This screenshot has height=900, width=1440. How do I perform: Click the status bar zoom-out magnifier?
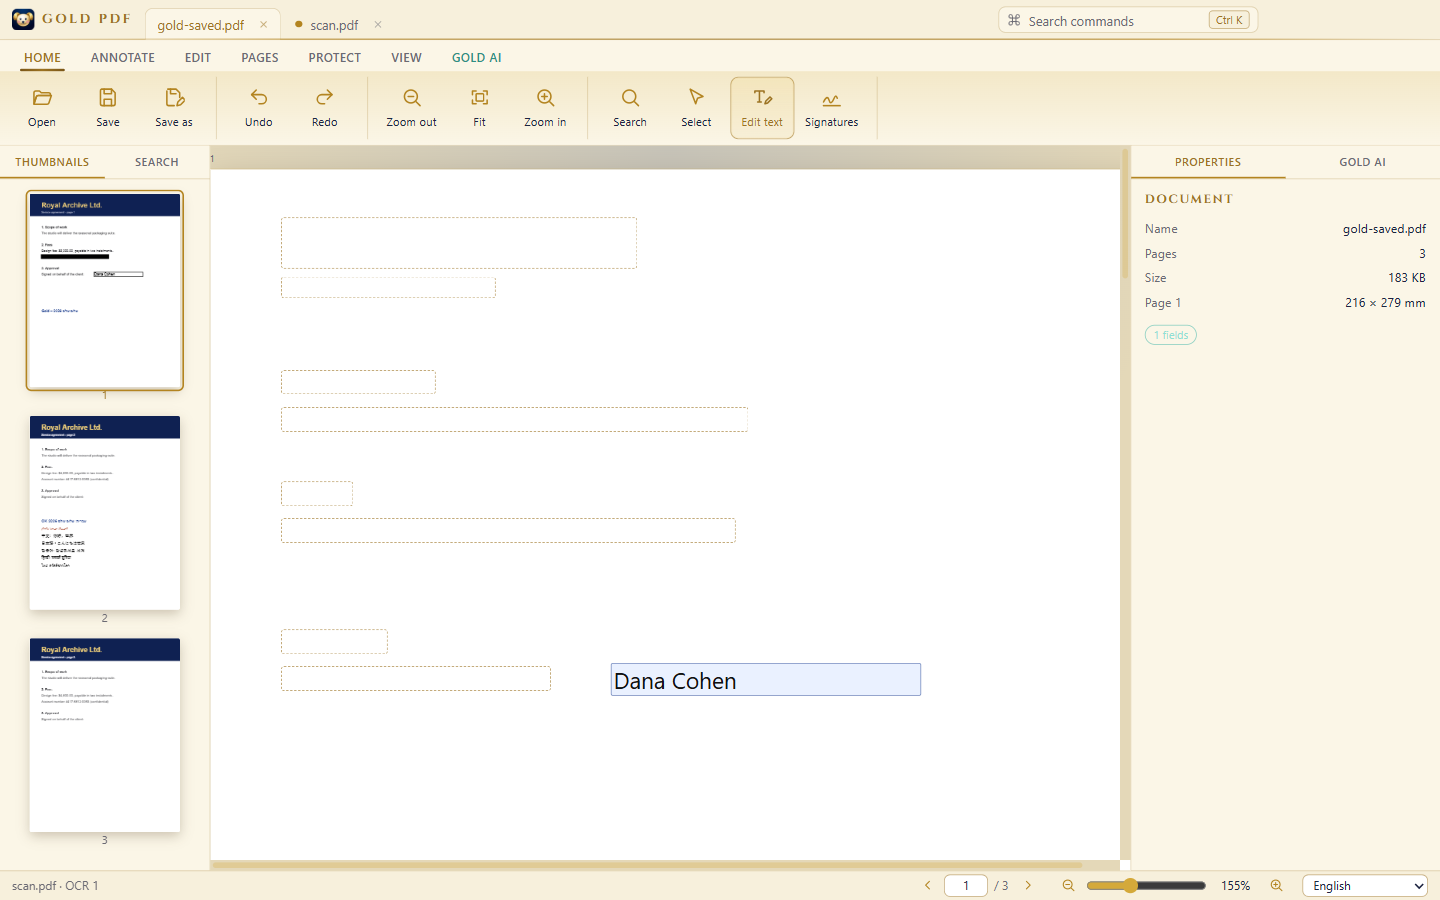click(1068, 885)
